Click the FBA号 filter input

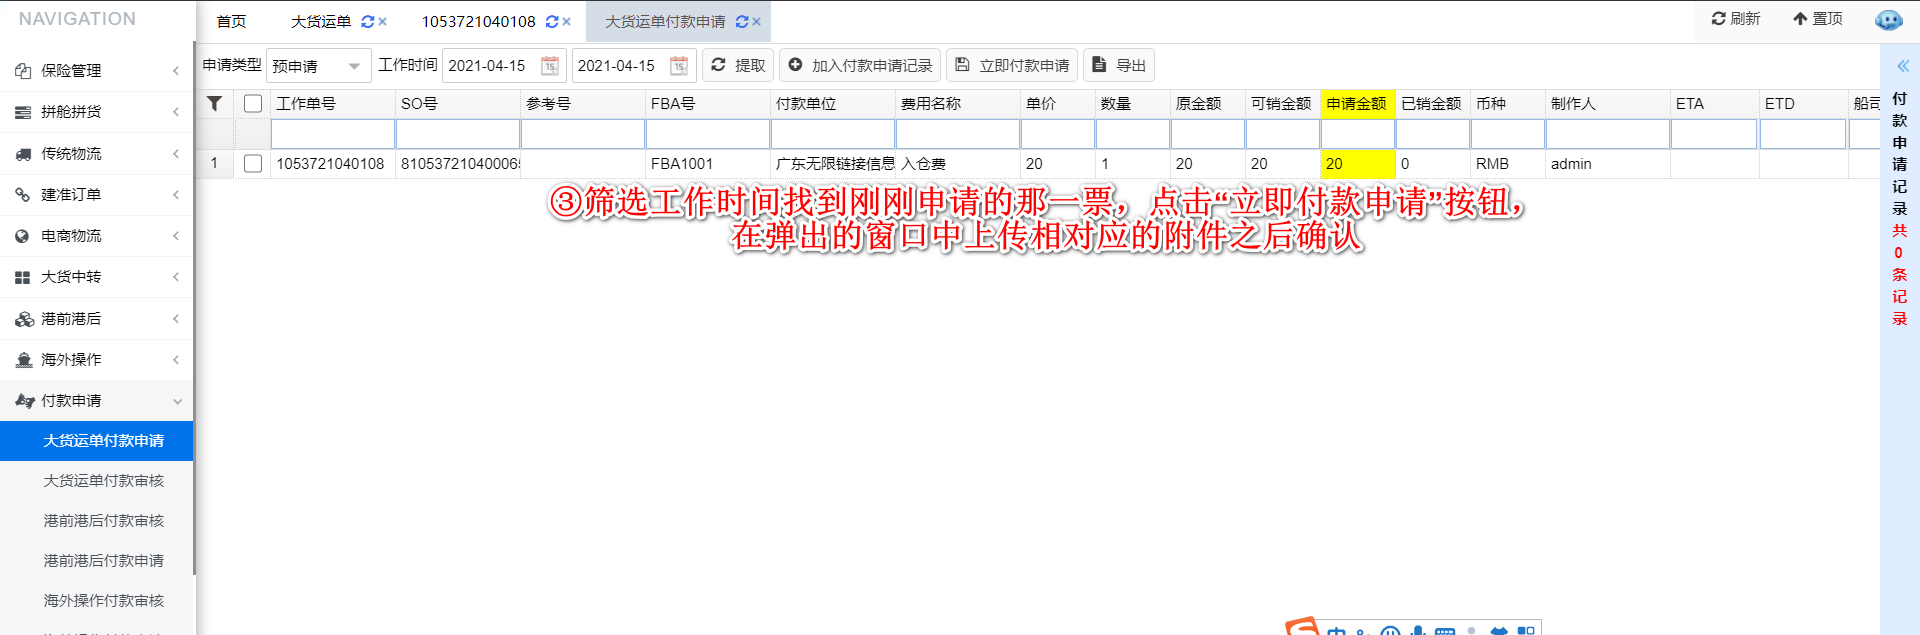click(x=708, y=134)
